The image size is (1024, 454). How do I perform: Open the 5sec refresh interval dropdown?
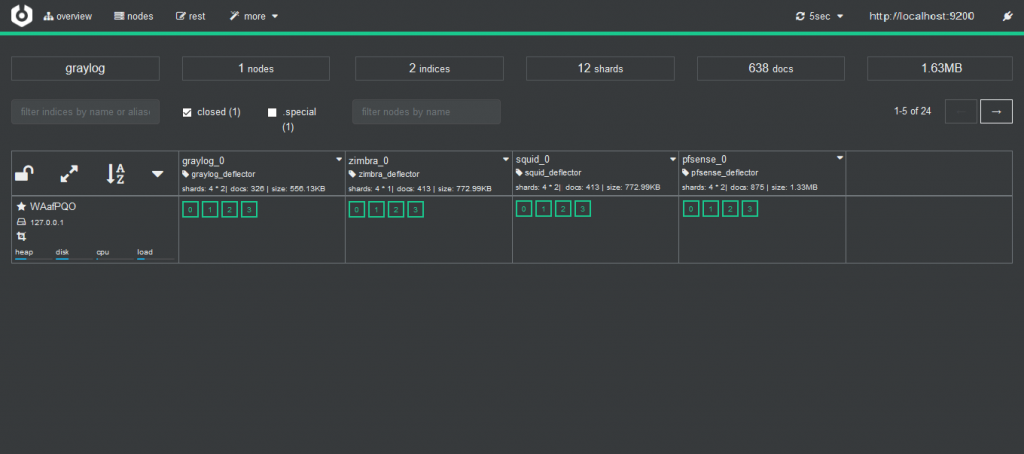820,17
